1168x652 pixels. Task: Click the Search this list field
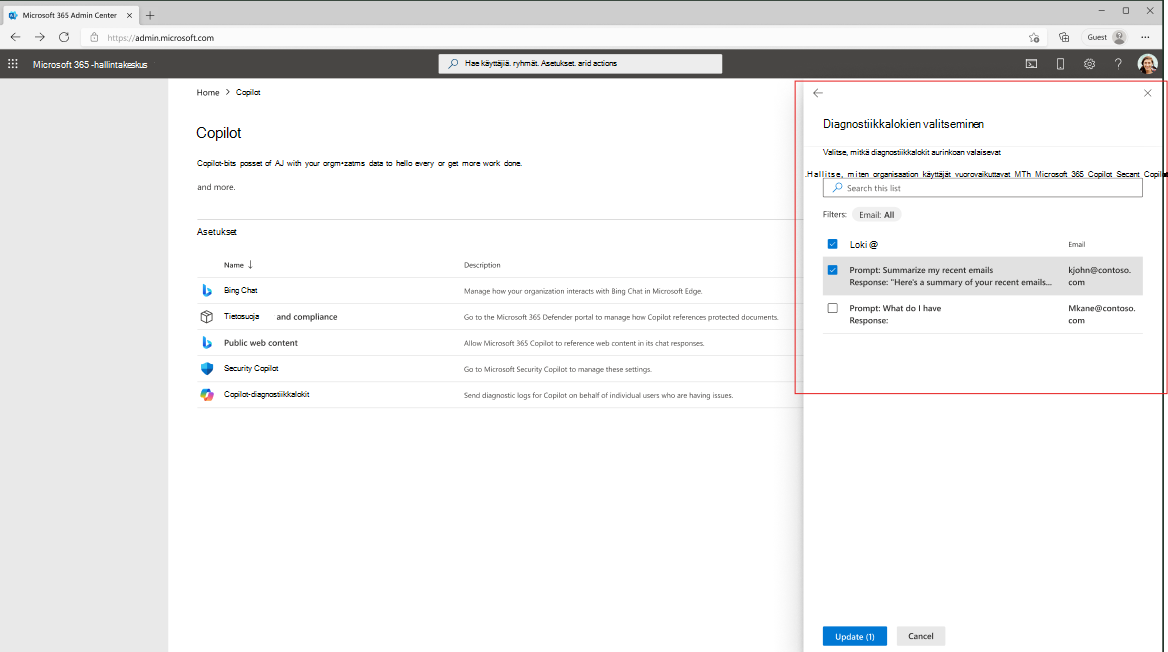coord(983,188)
